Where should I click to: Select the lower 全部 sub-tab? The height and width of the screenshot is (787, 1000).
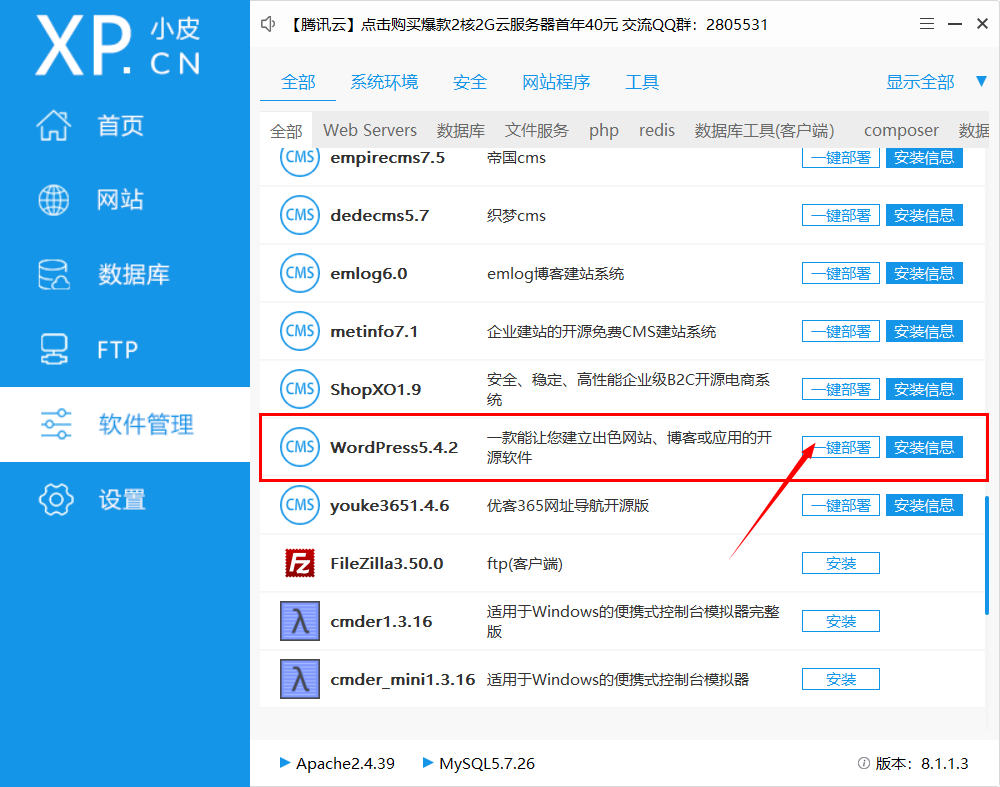(286, 131)
